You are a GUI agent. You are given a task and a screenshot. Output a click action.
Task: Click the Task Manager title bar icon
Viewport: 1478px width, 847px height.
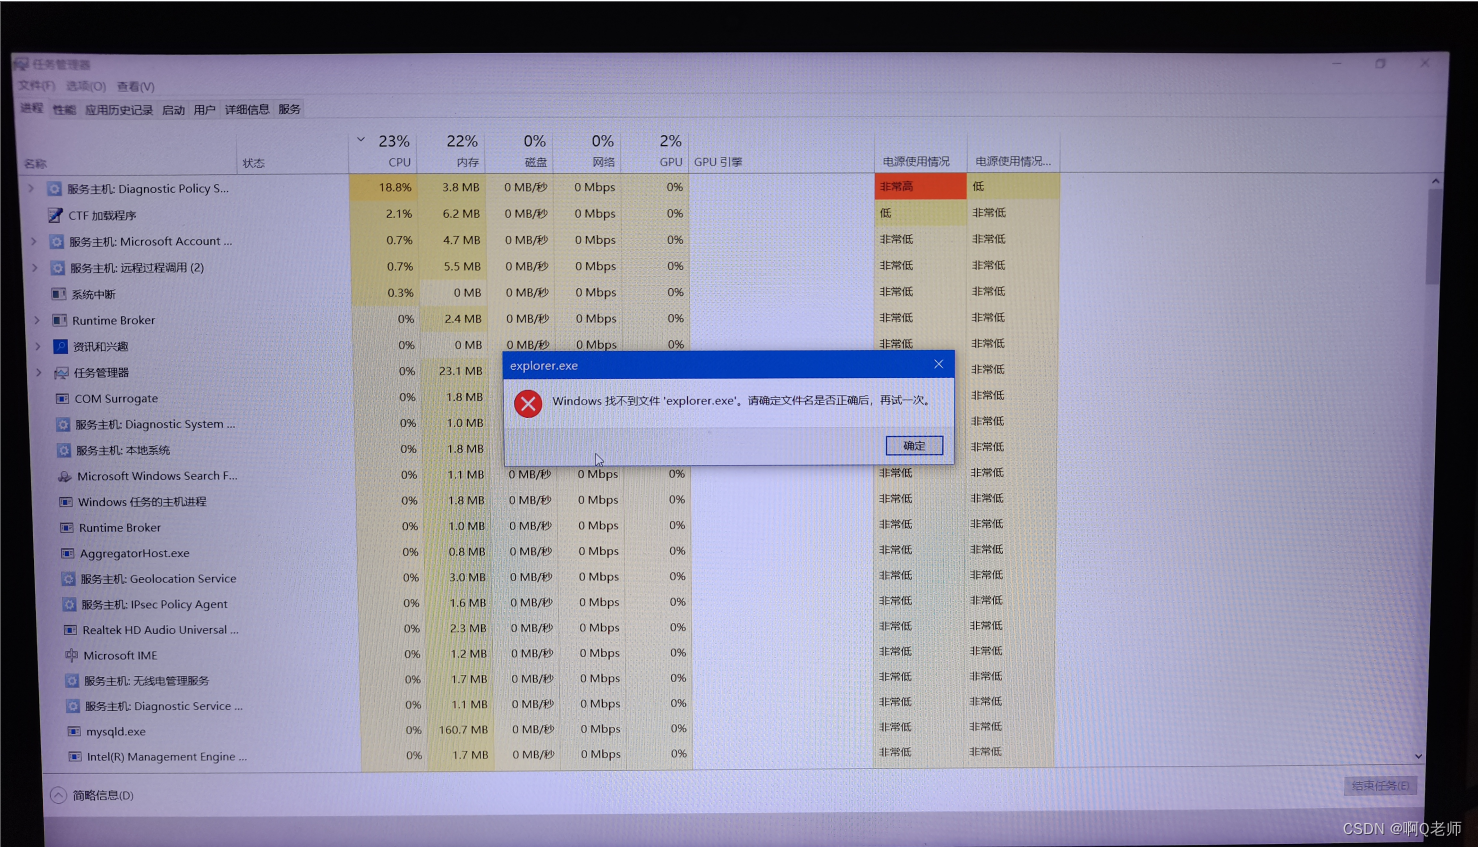pos(21,64)
